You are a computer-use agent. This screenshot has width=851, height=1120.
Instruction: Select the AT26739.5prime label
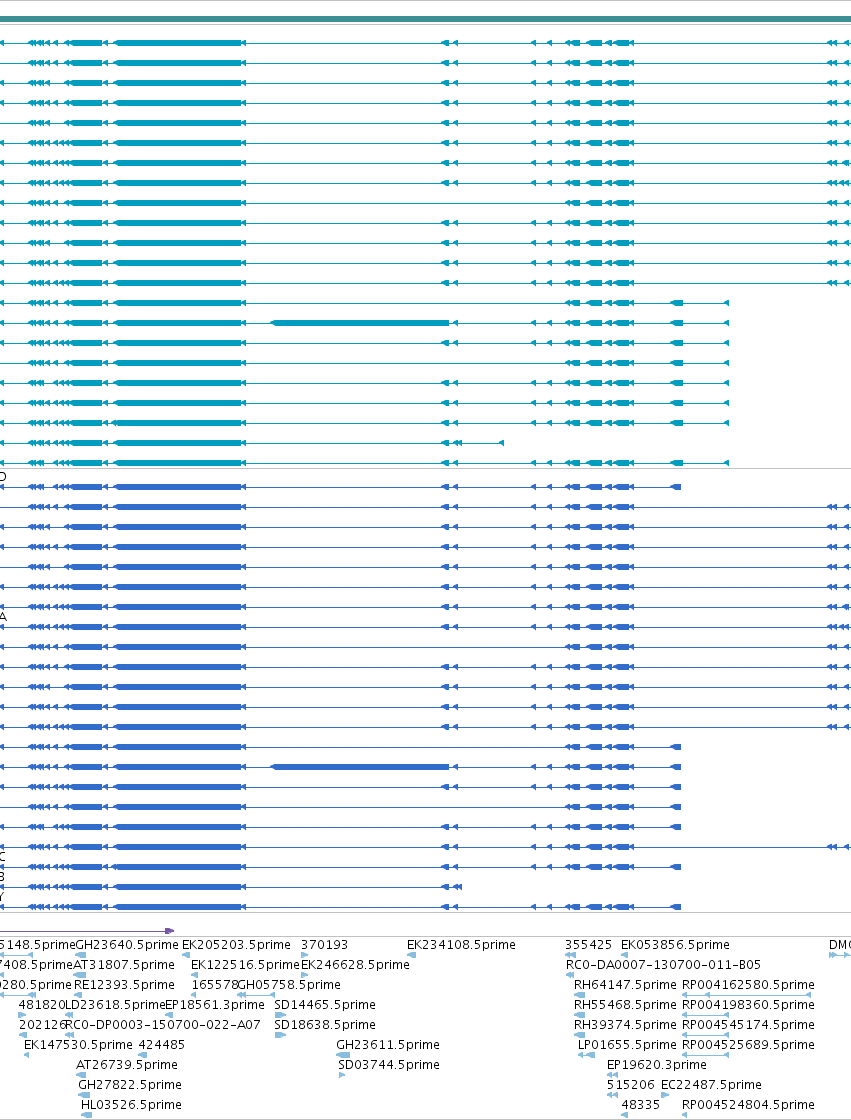tap(127, 1064)
